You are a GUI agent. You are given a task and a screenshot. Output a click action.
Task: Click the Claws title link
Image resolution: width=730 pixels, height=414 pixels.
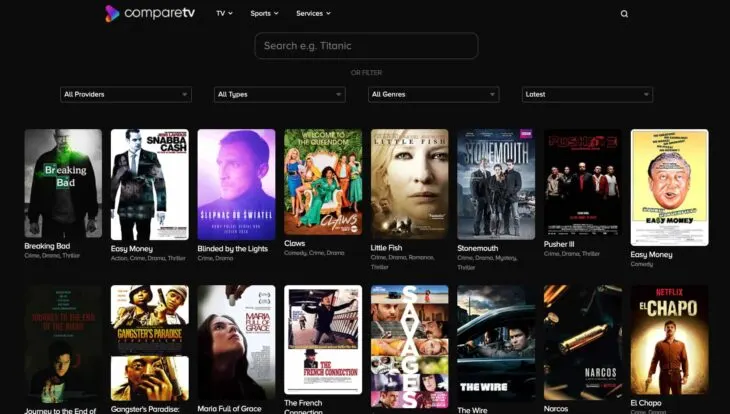pyautogui.click(x=295, y=244)
